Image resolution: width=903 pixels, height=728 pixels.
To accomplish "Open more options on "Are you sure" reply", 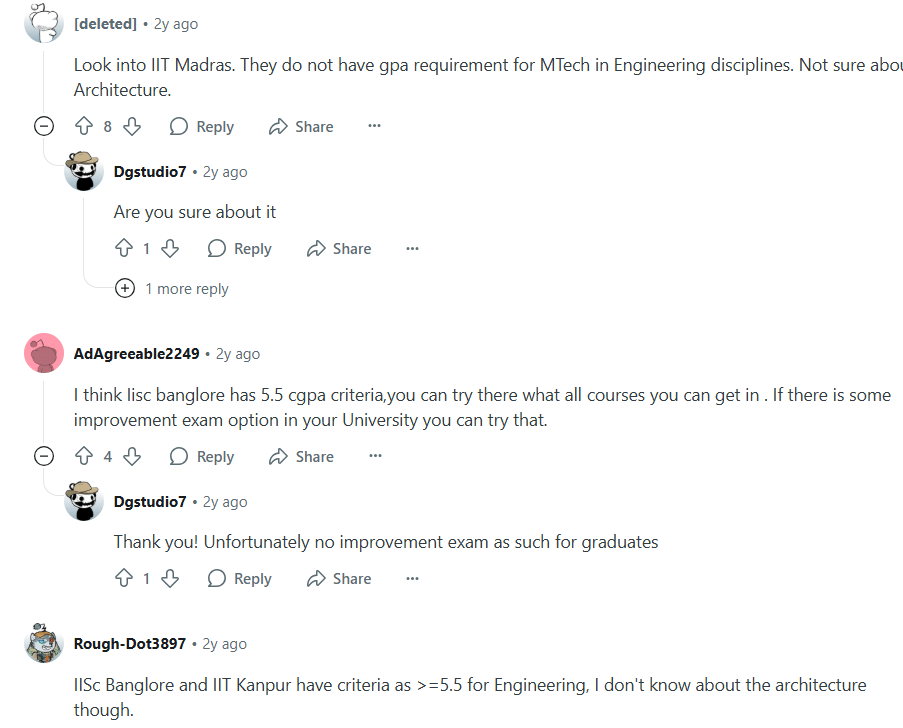I will (x=412, y=249).
